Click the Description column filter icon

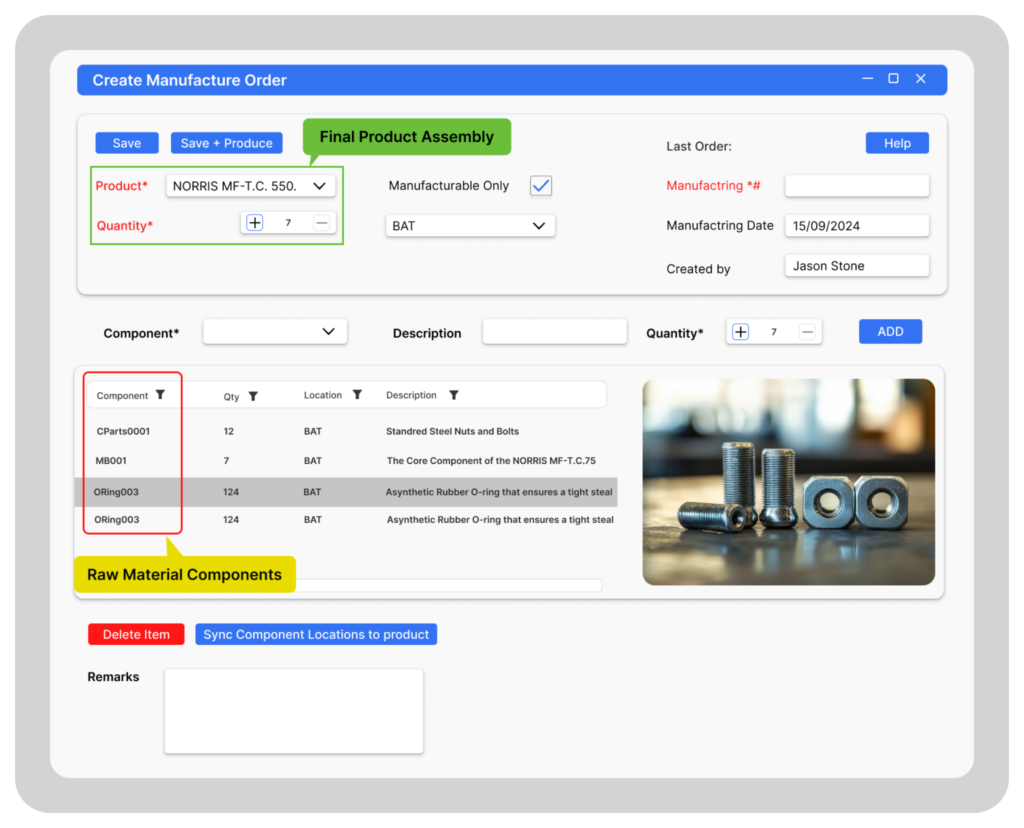point(454,395)
